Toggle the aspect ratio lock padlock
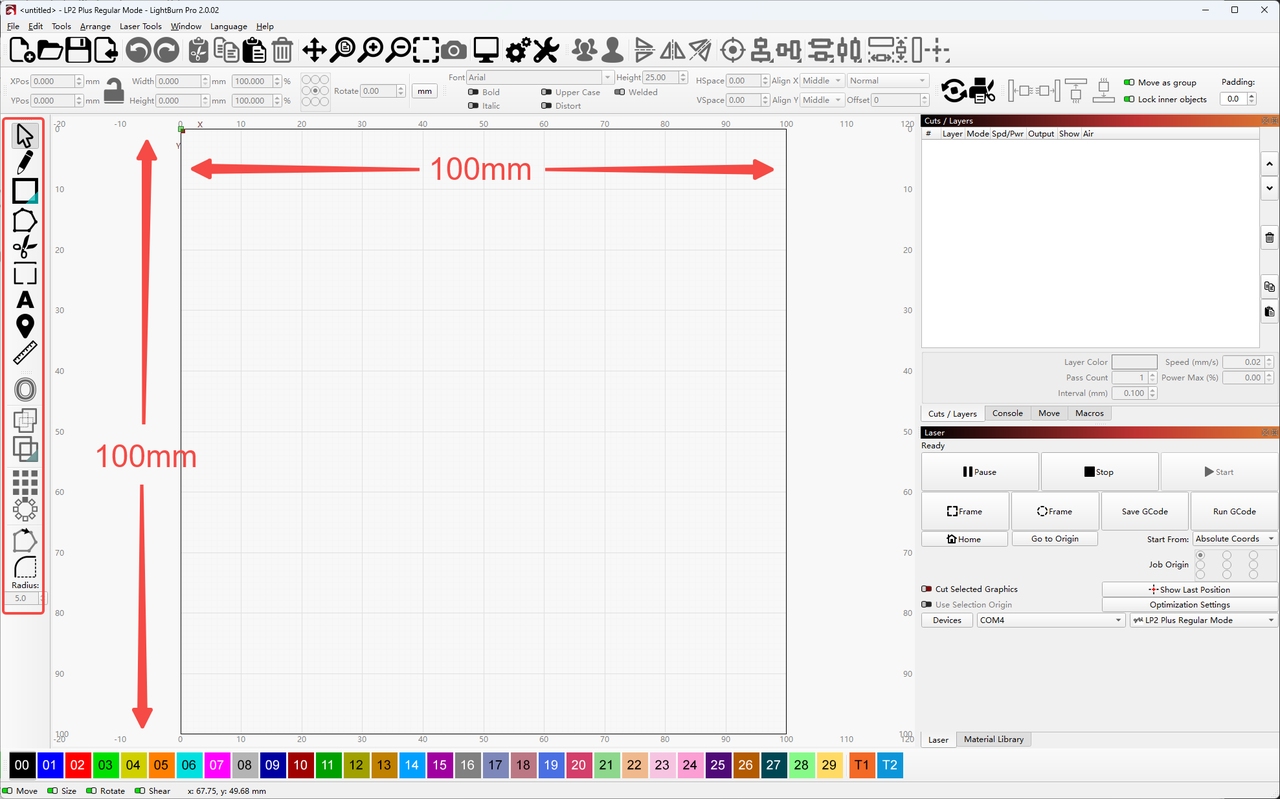The width and height of the screenshot is (1280, 799). 114,90
